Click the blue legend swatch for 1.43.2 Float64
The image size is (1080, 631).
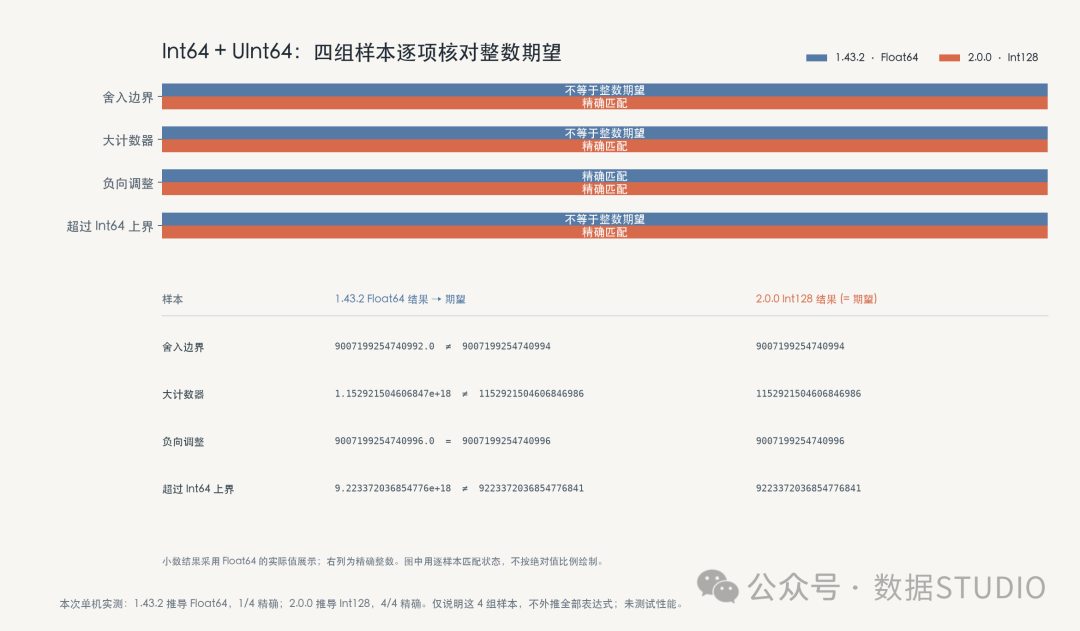click(x=816, y=58)
